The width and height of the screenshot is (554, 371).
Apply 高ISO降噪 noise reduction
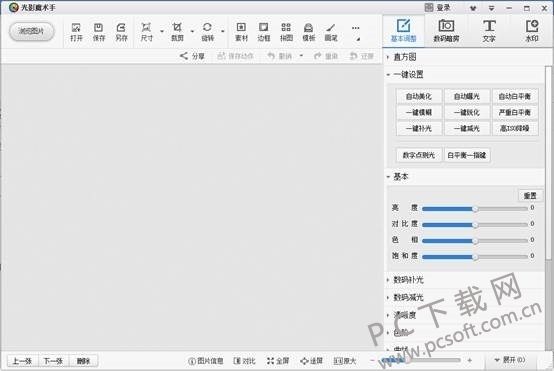[515, 128]
